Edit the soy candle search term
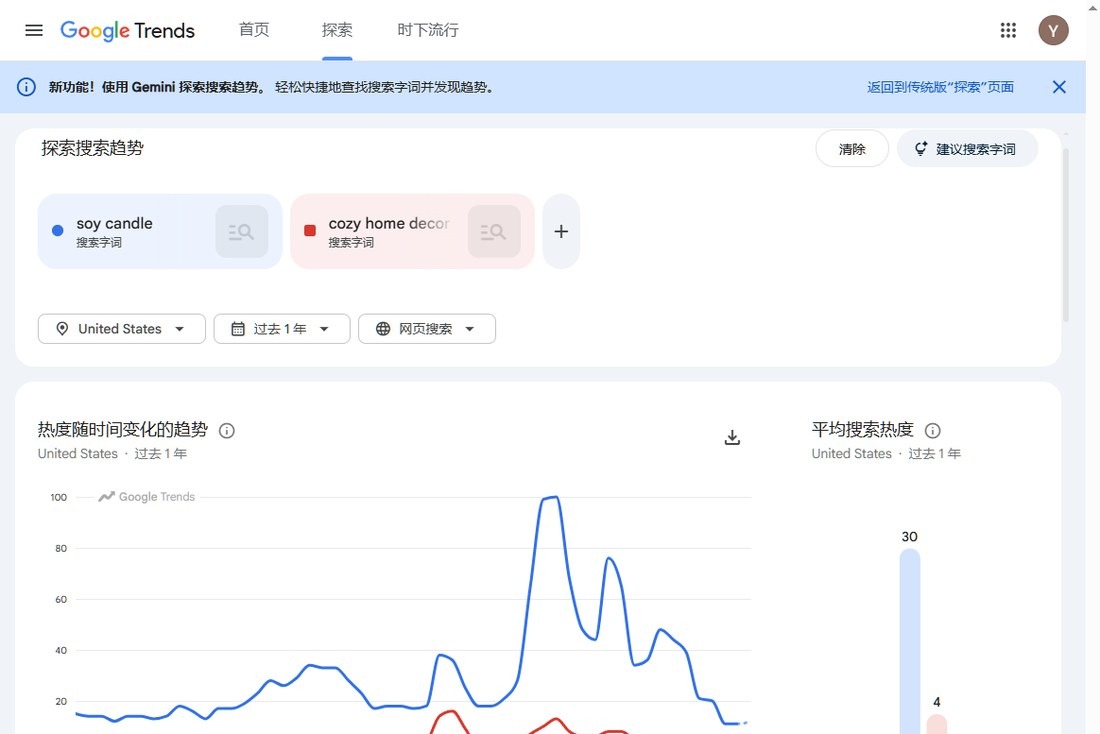1100x734 pixels. pos(114,224)
